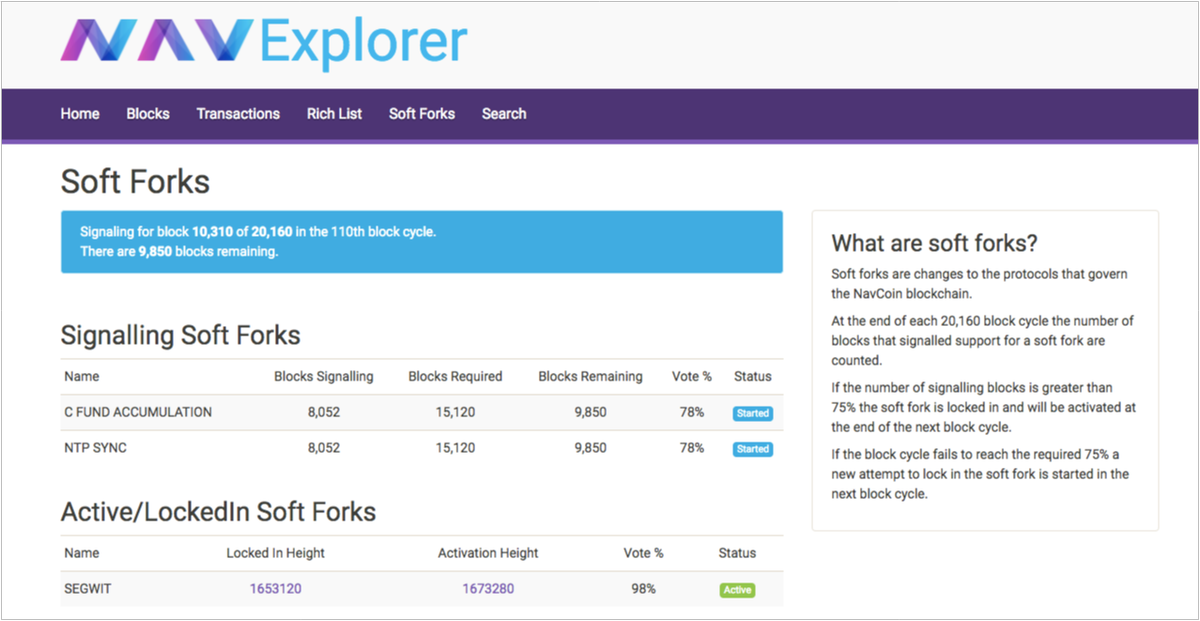The image size is (1200, 621).
Task: Click the Activation Height column header
Action: [x=488, y=553]
